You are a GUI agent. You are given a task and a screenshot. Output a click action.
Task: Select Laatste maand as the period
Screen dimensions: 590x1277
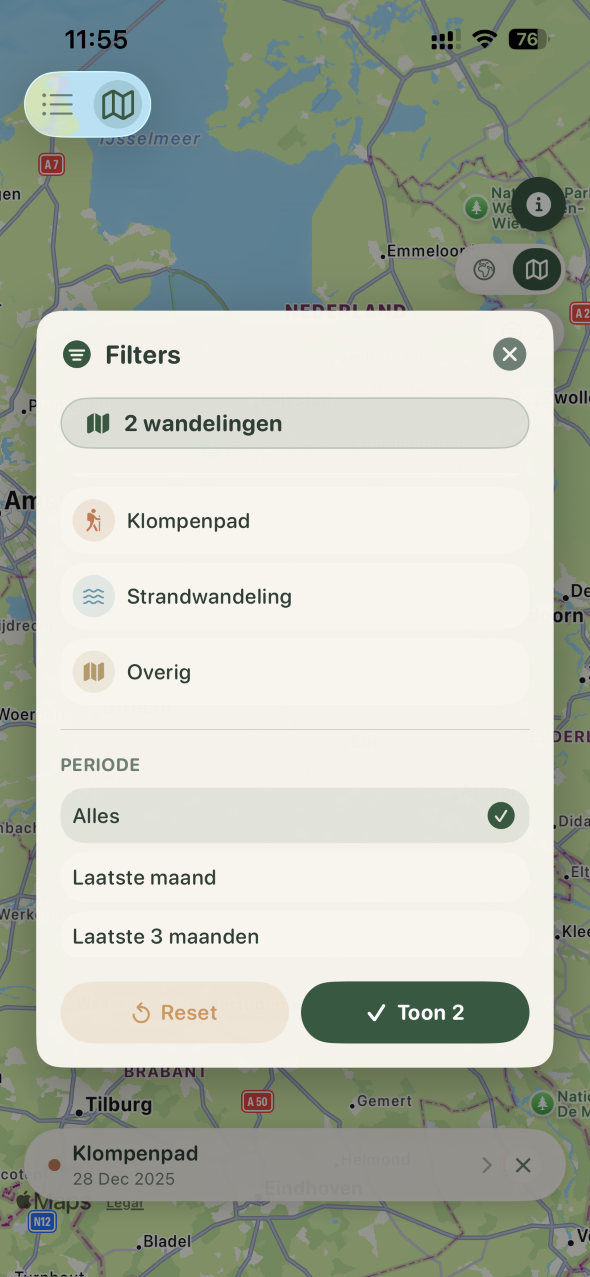coord(294,877)
